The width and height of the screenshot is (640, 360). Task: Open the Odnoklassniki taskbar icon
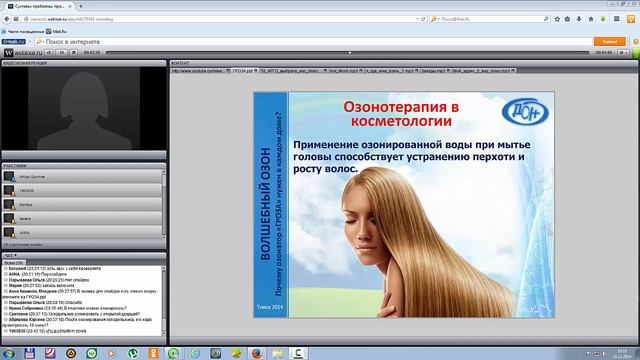point(153,353)
